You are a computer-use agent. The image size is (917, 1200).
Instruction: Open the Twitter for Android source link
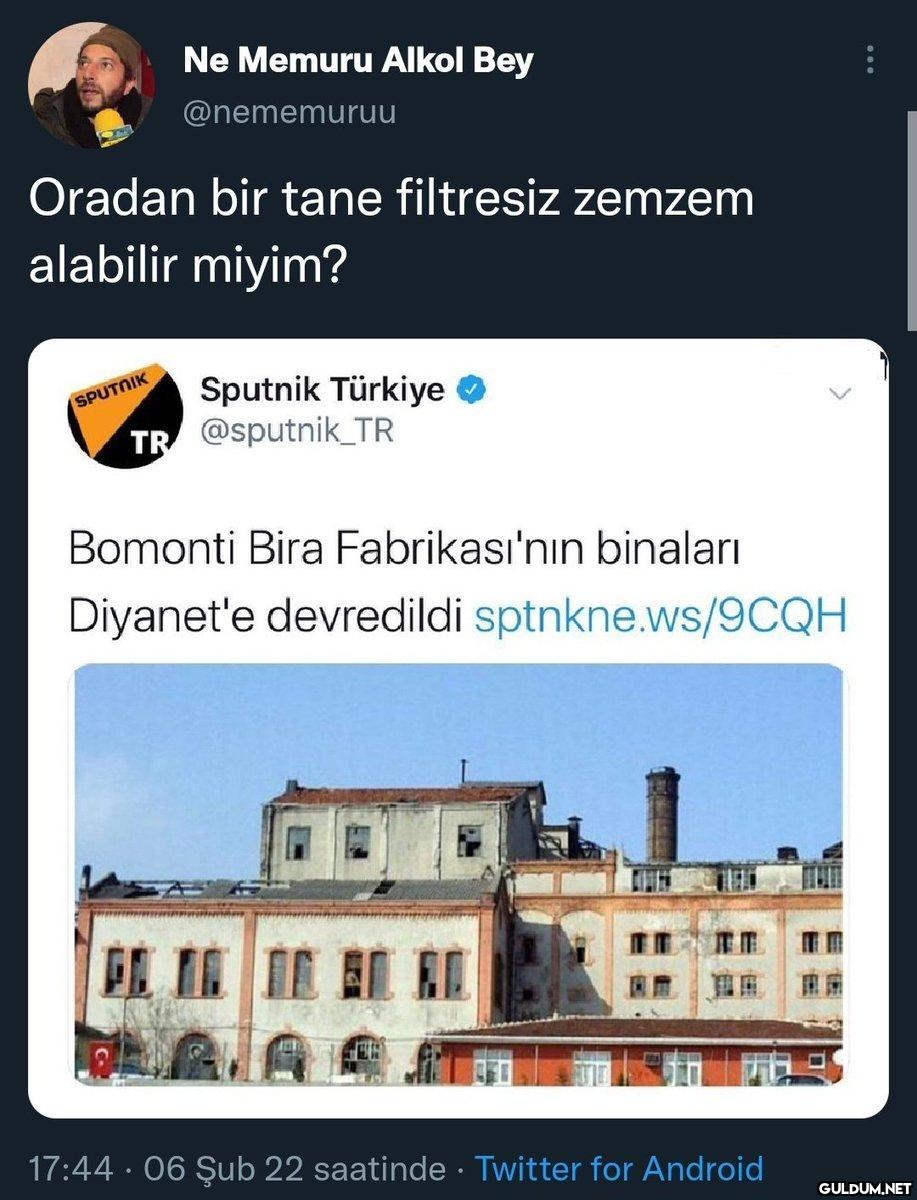click(619, 1168)
